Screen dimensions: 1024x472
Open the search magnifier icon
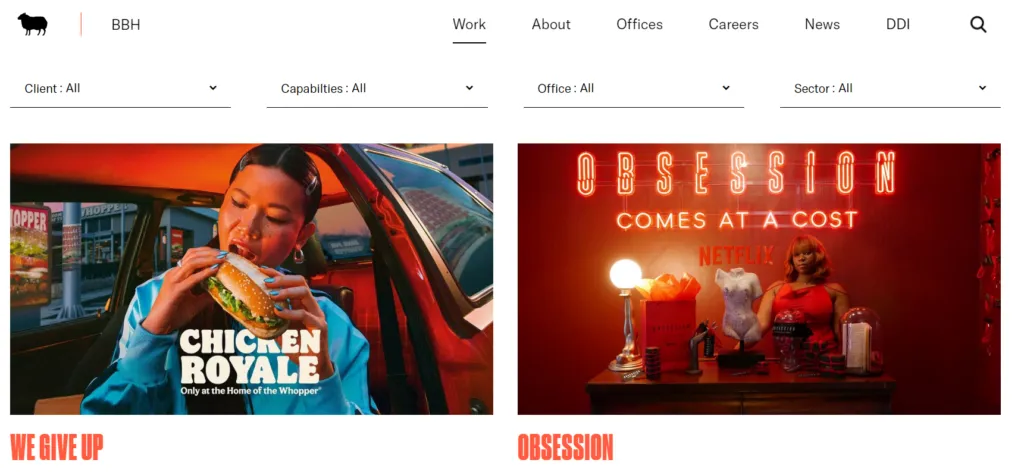[x=978, y=25]
